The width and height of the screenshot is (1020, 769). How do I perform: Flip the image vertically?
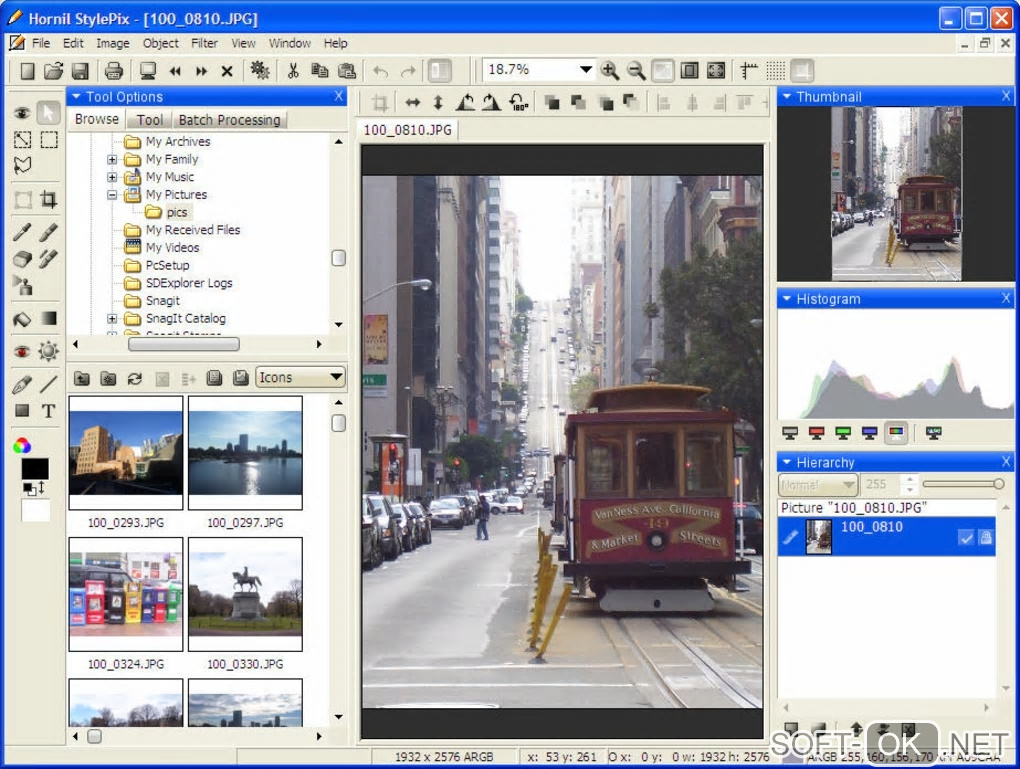438,102
